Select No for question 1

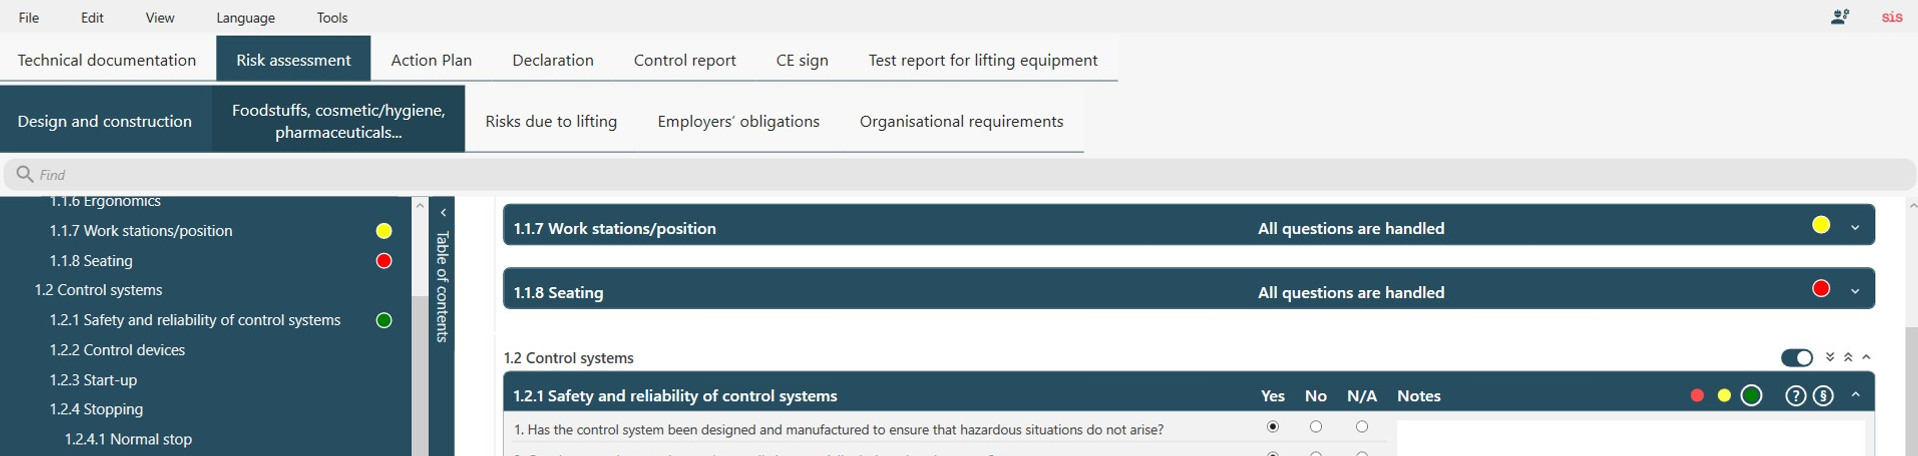point(1315,427)
